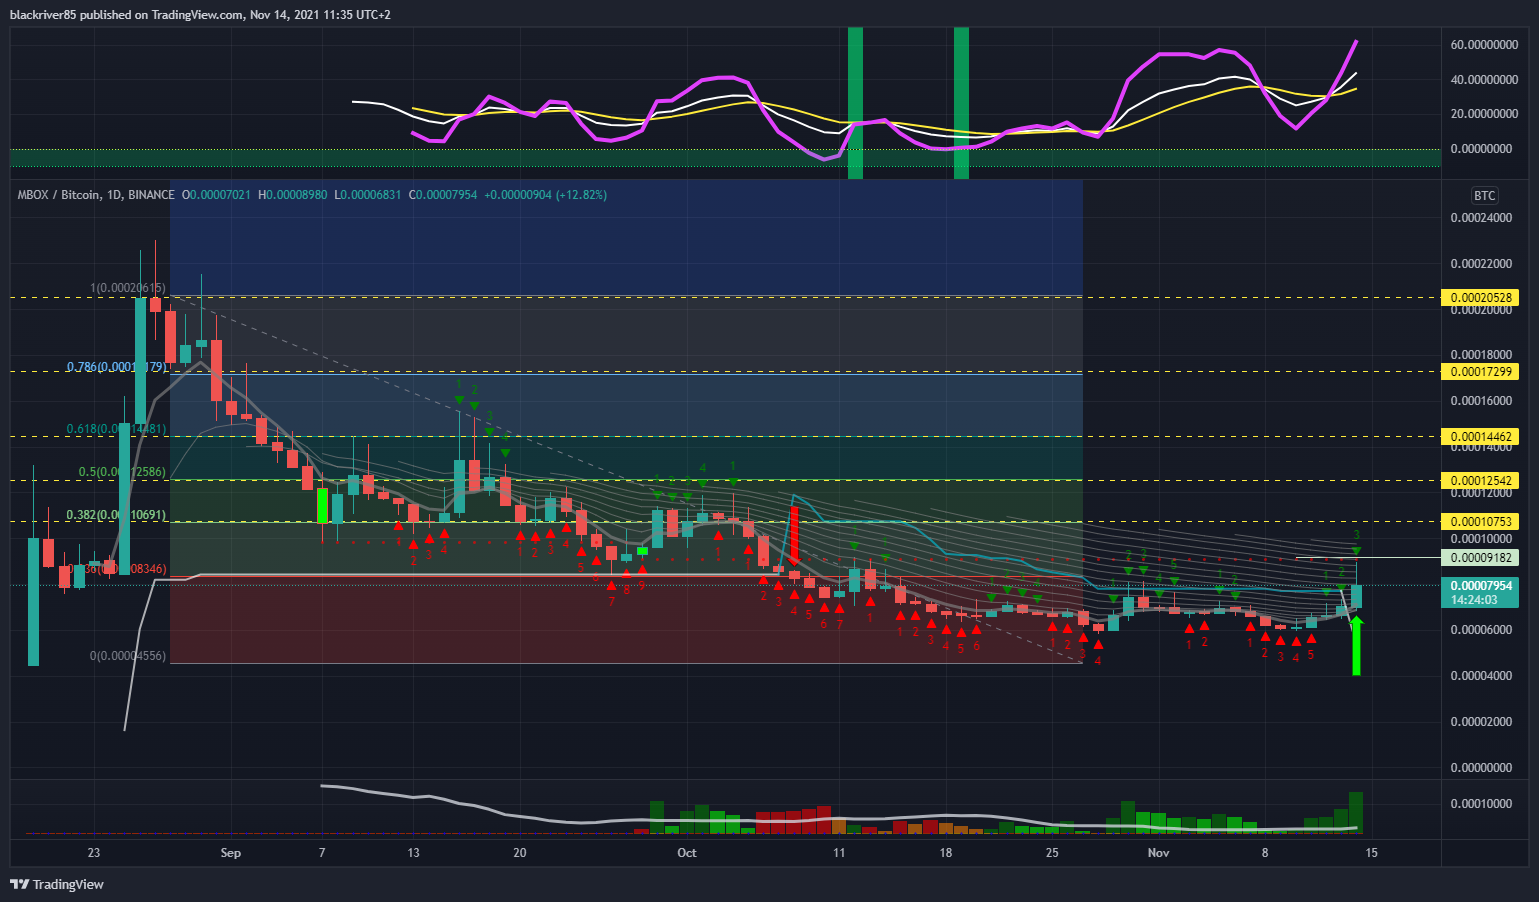Select the 0.00012542 yellow price label
Image resolution: width=1539 pixels, height=902 pixels.
[1481, 481]
